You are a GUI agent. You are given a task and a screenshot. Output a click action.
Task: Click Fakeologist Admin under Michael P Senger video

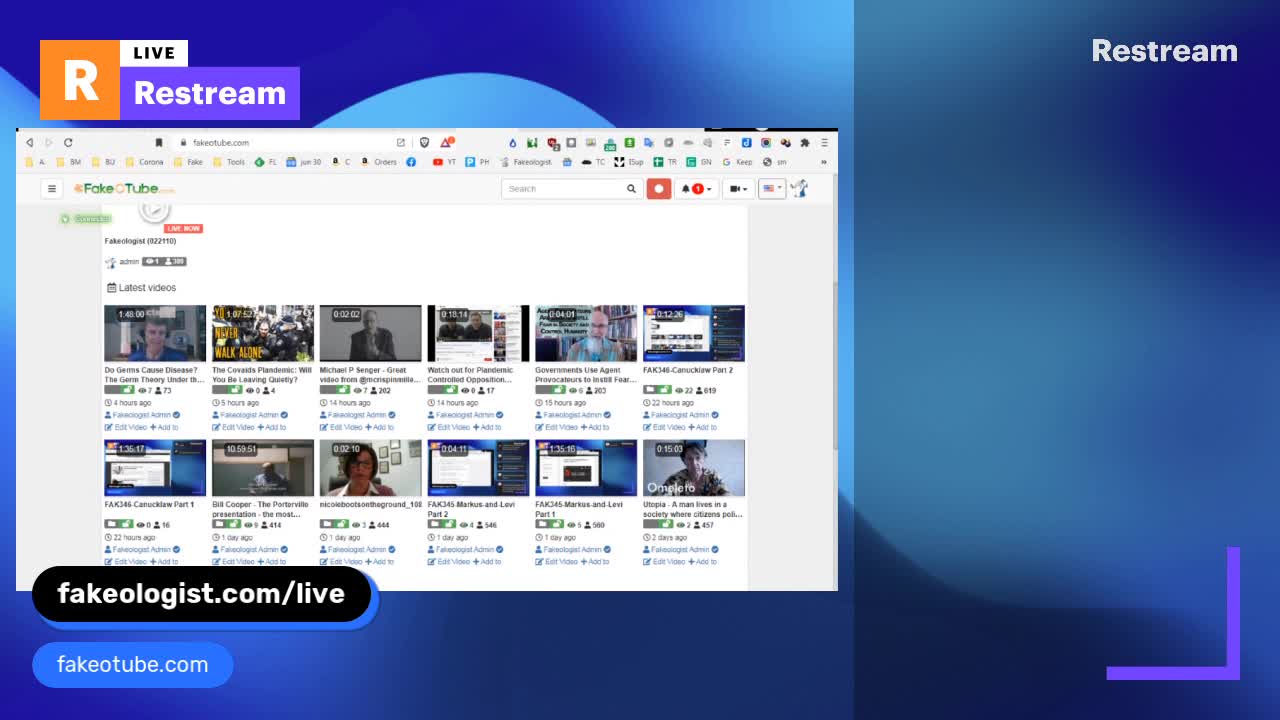pyautogui.click(x=357, y=415)
